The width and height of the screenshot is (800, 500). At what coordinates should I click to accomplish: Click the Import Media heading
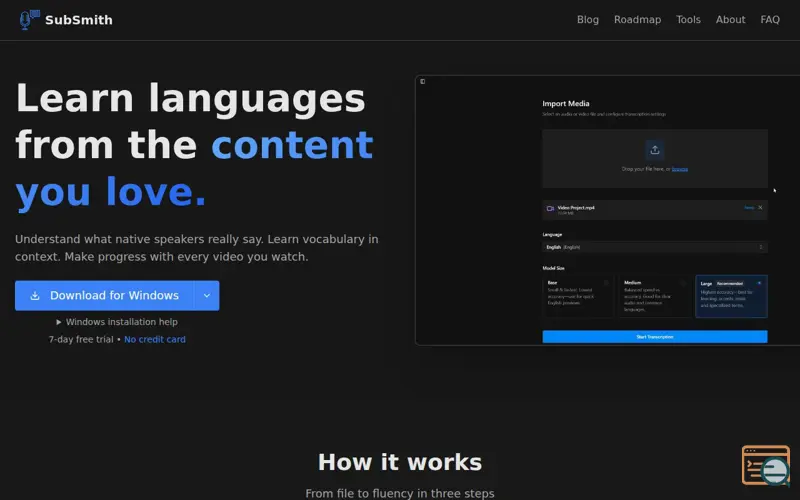pyautogui.click(x=566, y=104)
